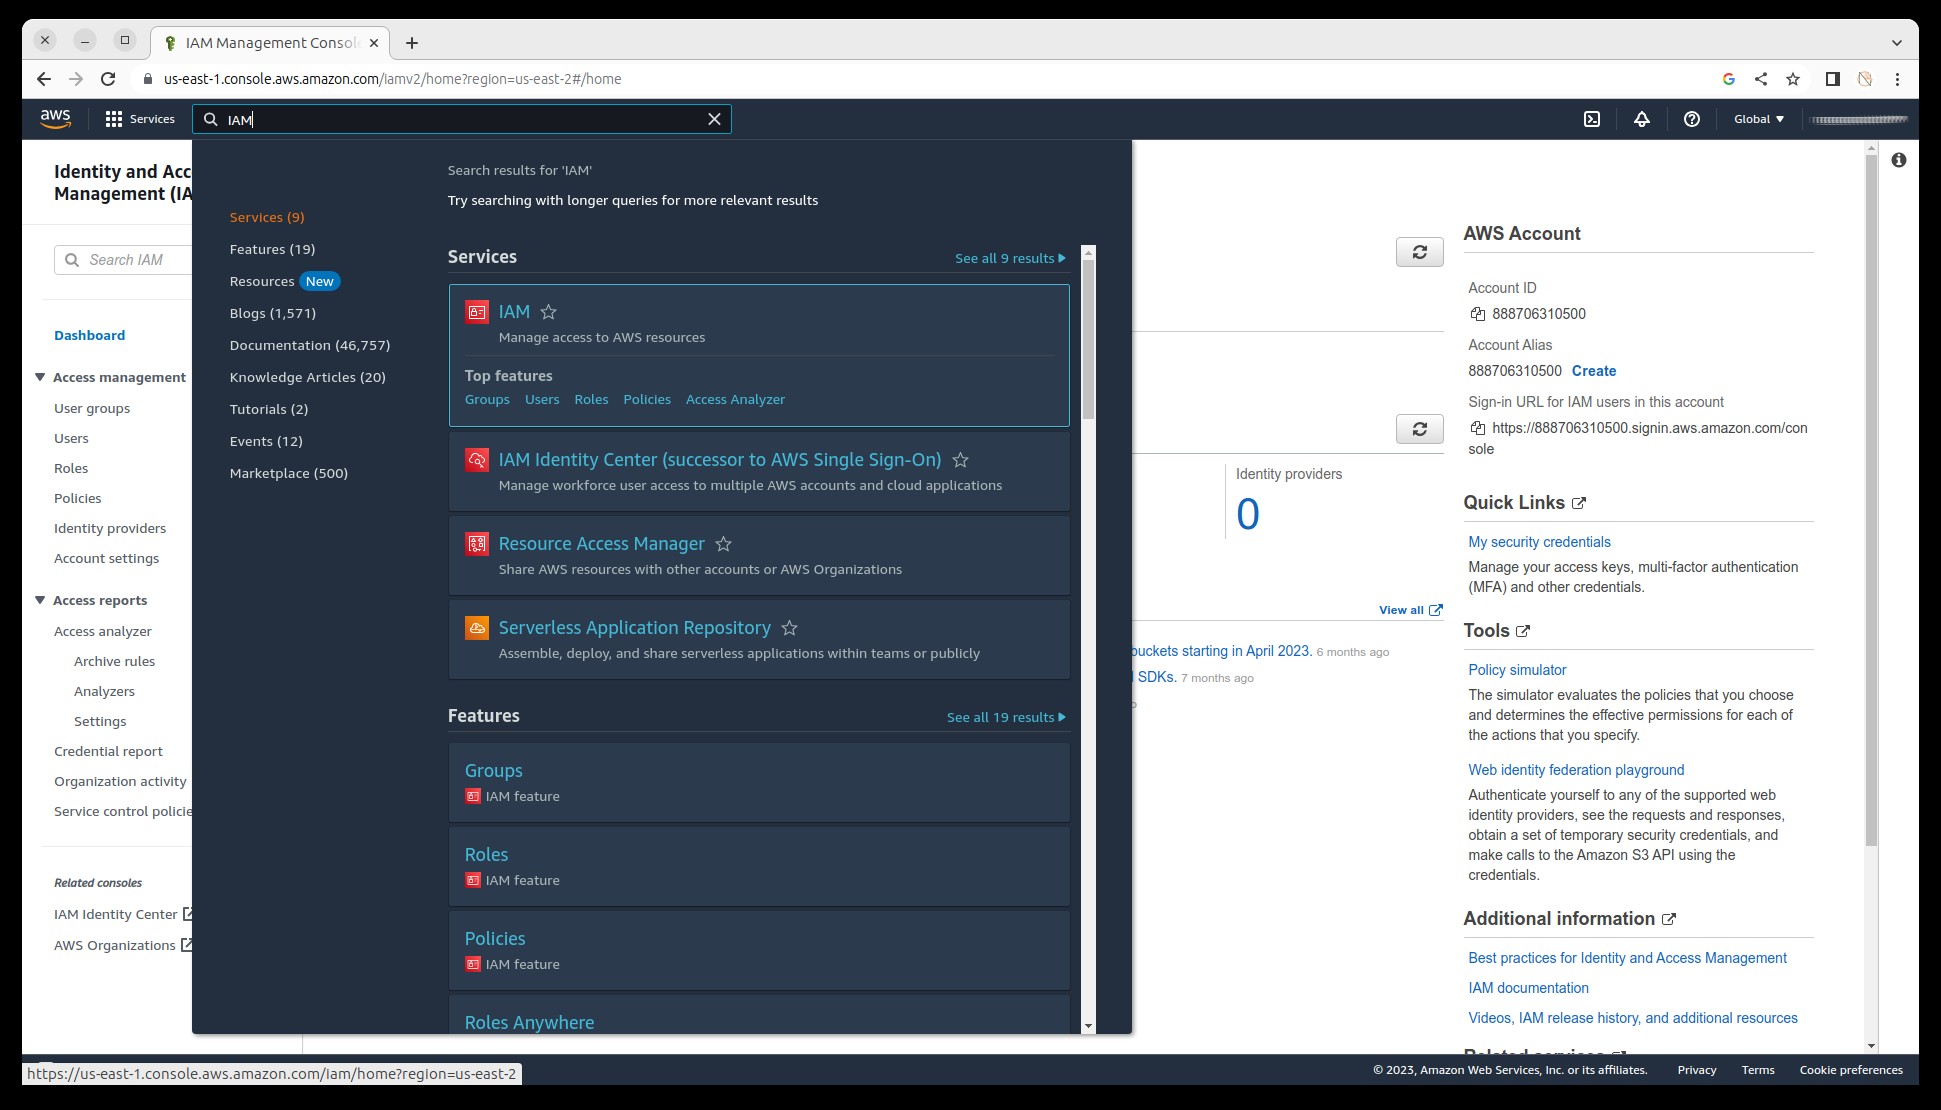Screen dimensions: 1941x1110
Task: Clear the search box with the X
Action: point(714,119)
